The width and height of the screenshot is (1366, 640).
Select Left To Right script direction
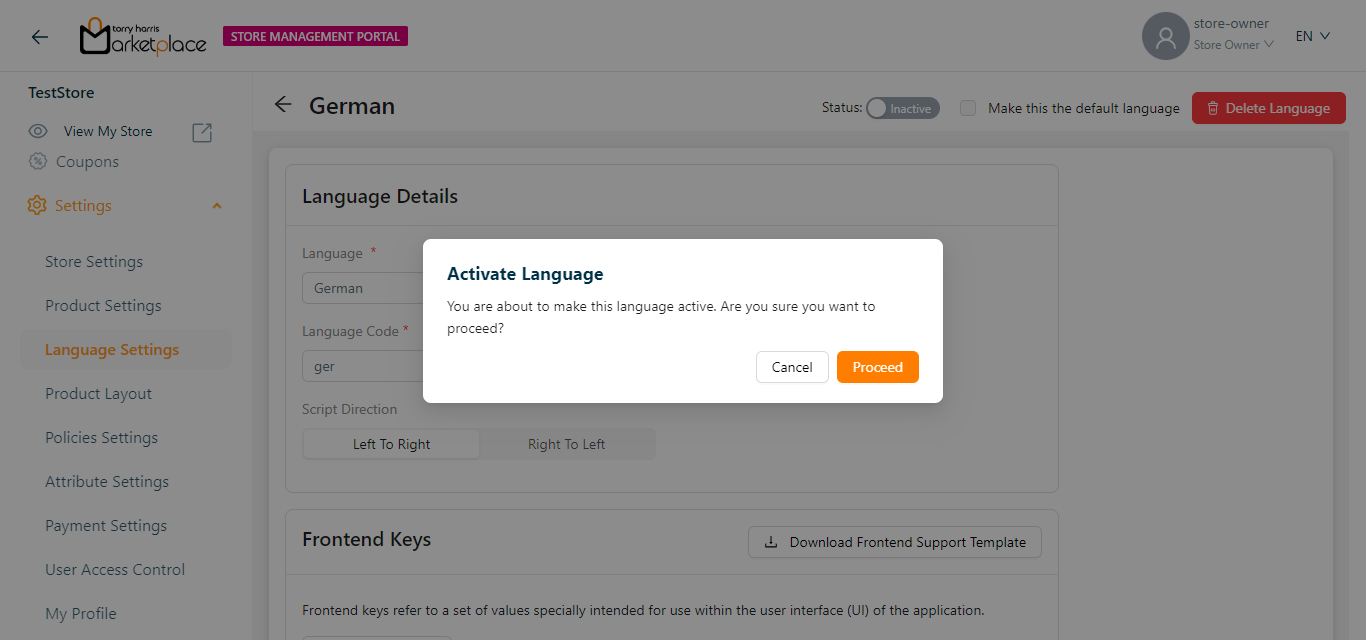click(x=391, y=444)
